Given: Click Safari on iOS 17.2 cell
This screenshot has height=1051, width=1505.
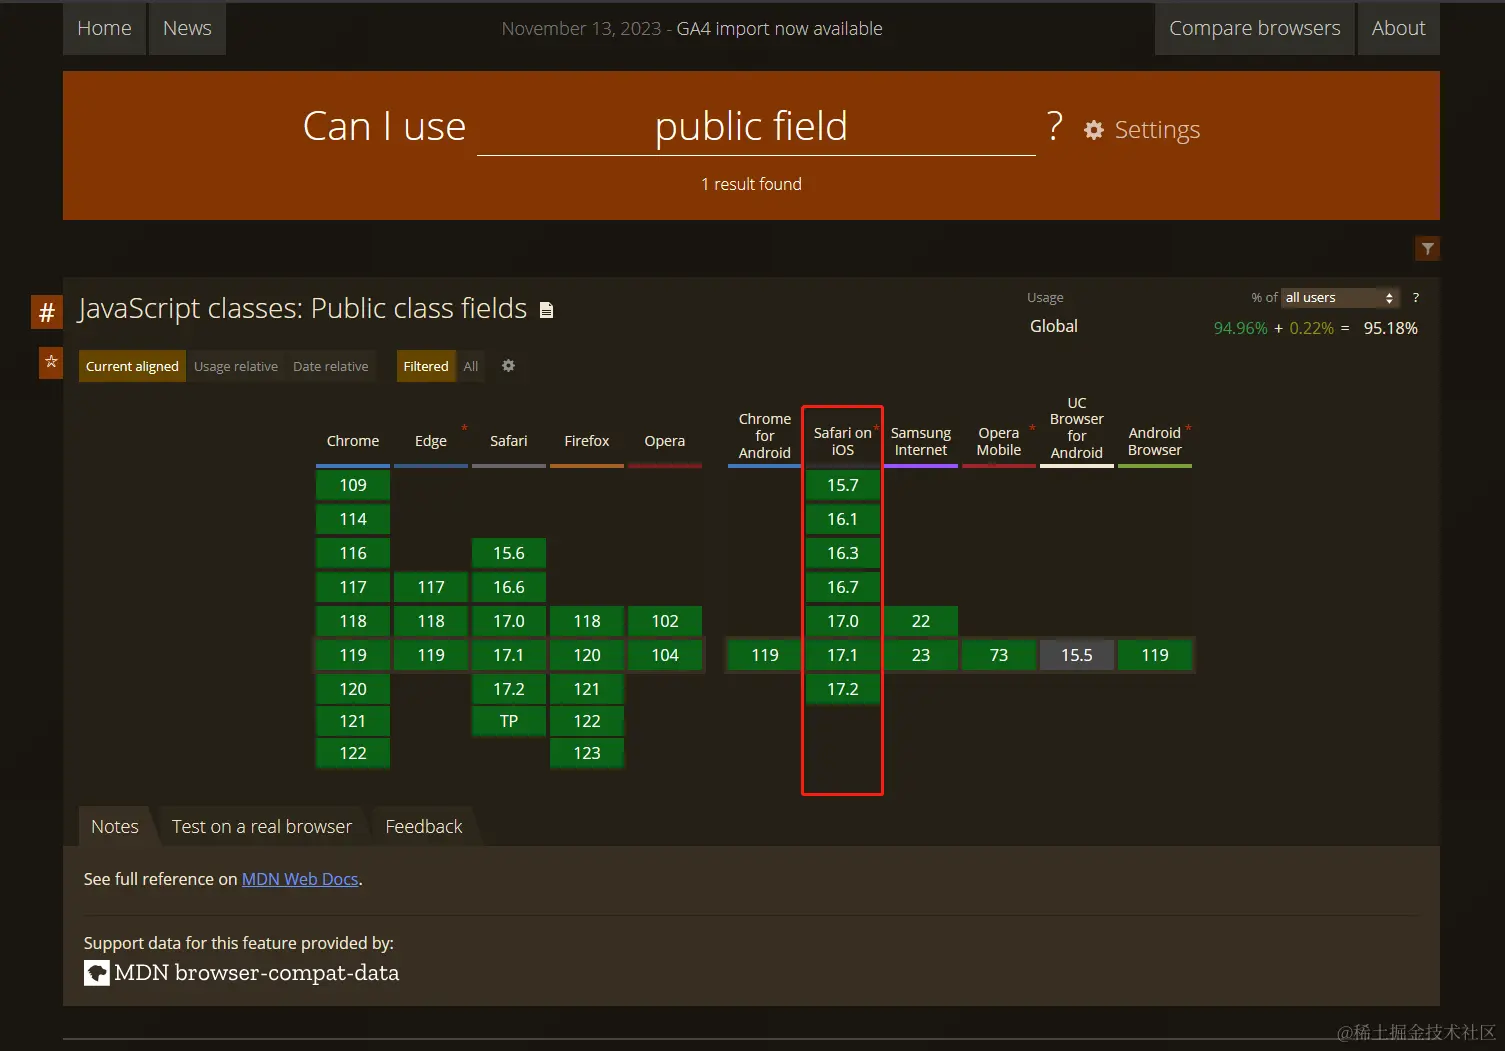Looking at the screenshot, I should [843, 689].
